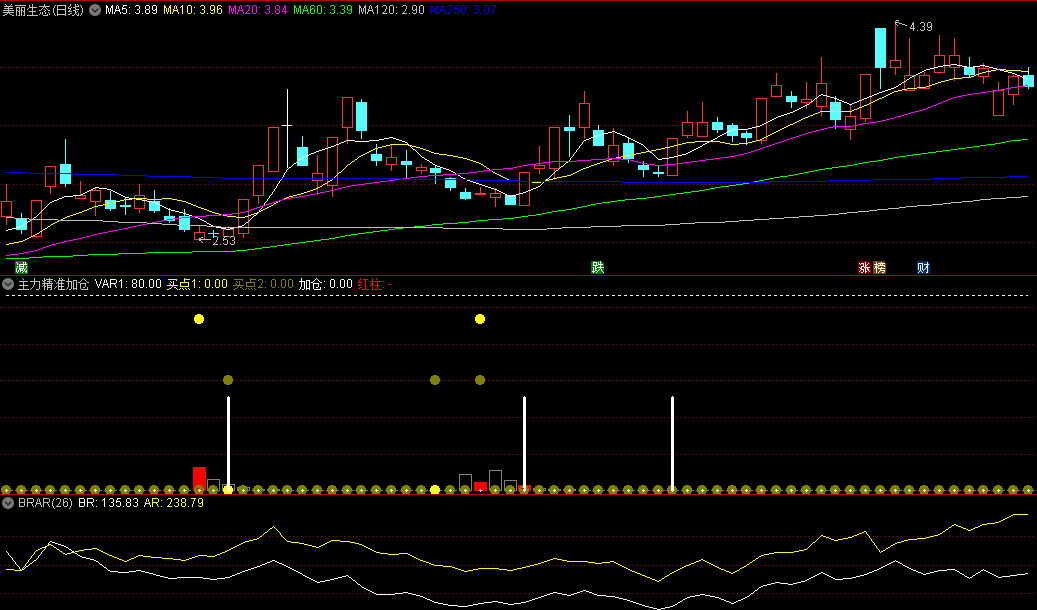Expand the 主力精准加仓 indicator menu arrow

8,284
